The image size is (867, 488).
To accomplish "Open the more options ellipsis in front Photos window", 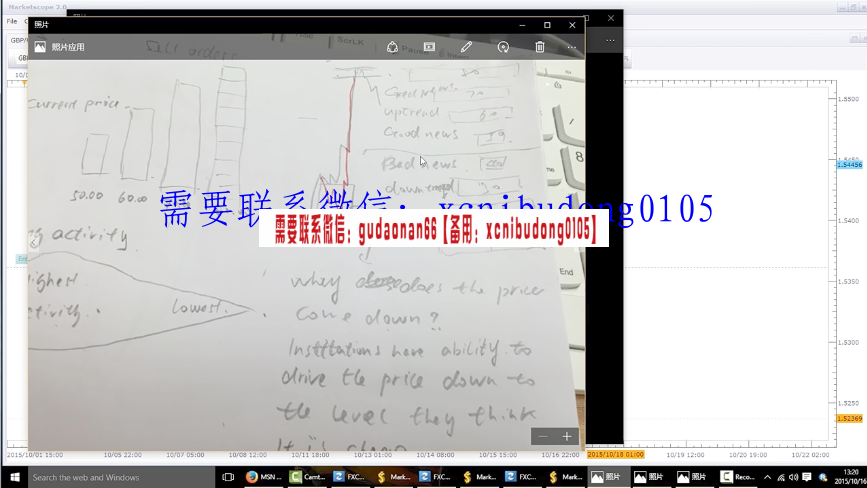I will pyautogui.click(x=572, y=47).
